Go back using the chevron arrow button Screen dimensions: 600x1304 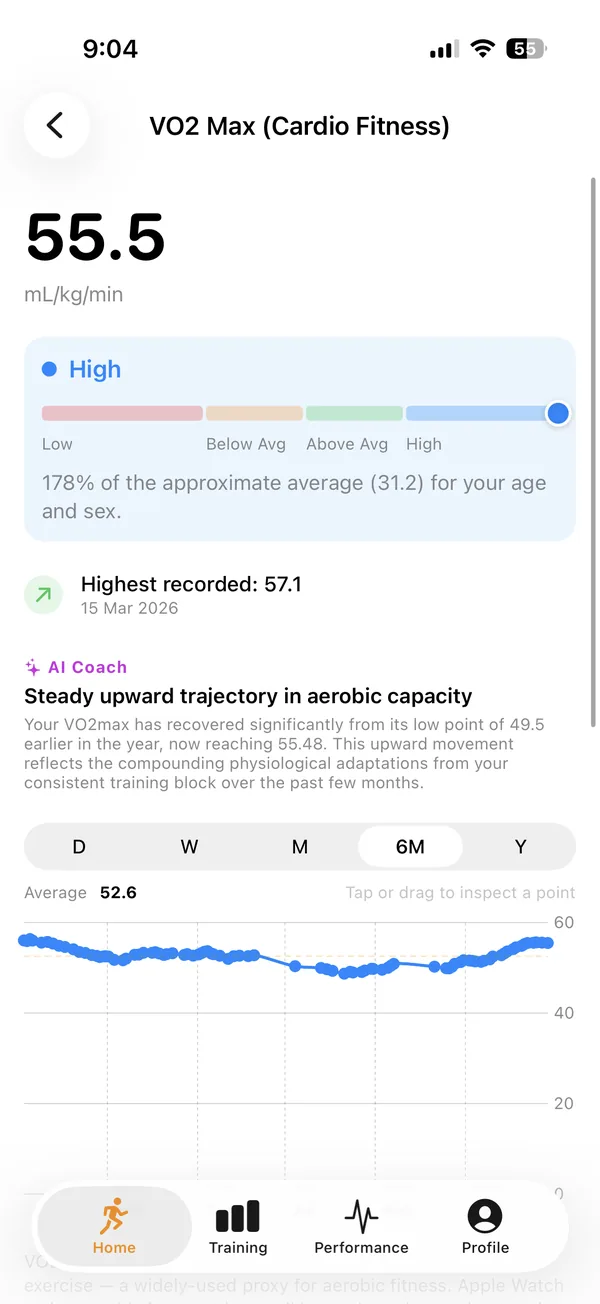point(56,125)
